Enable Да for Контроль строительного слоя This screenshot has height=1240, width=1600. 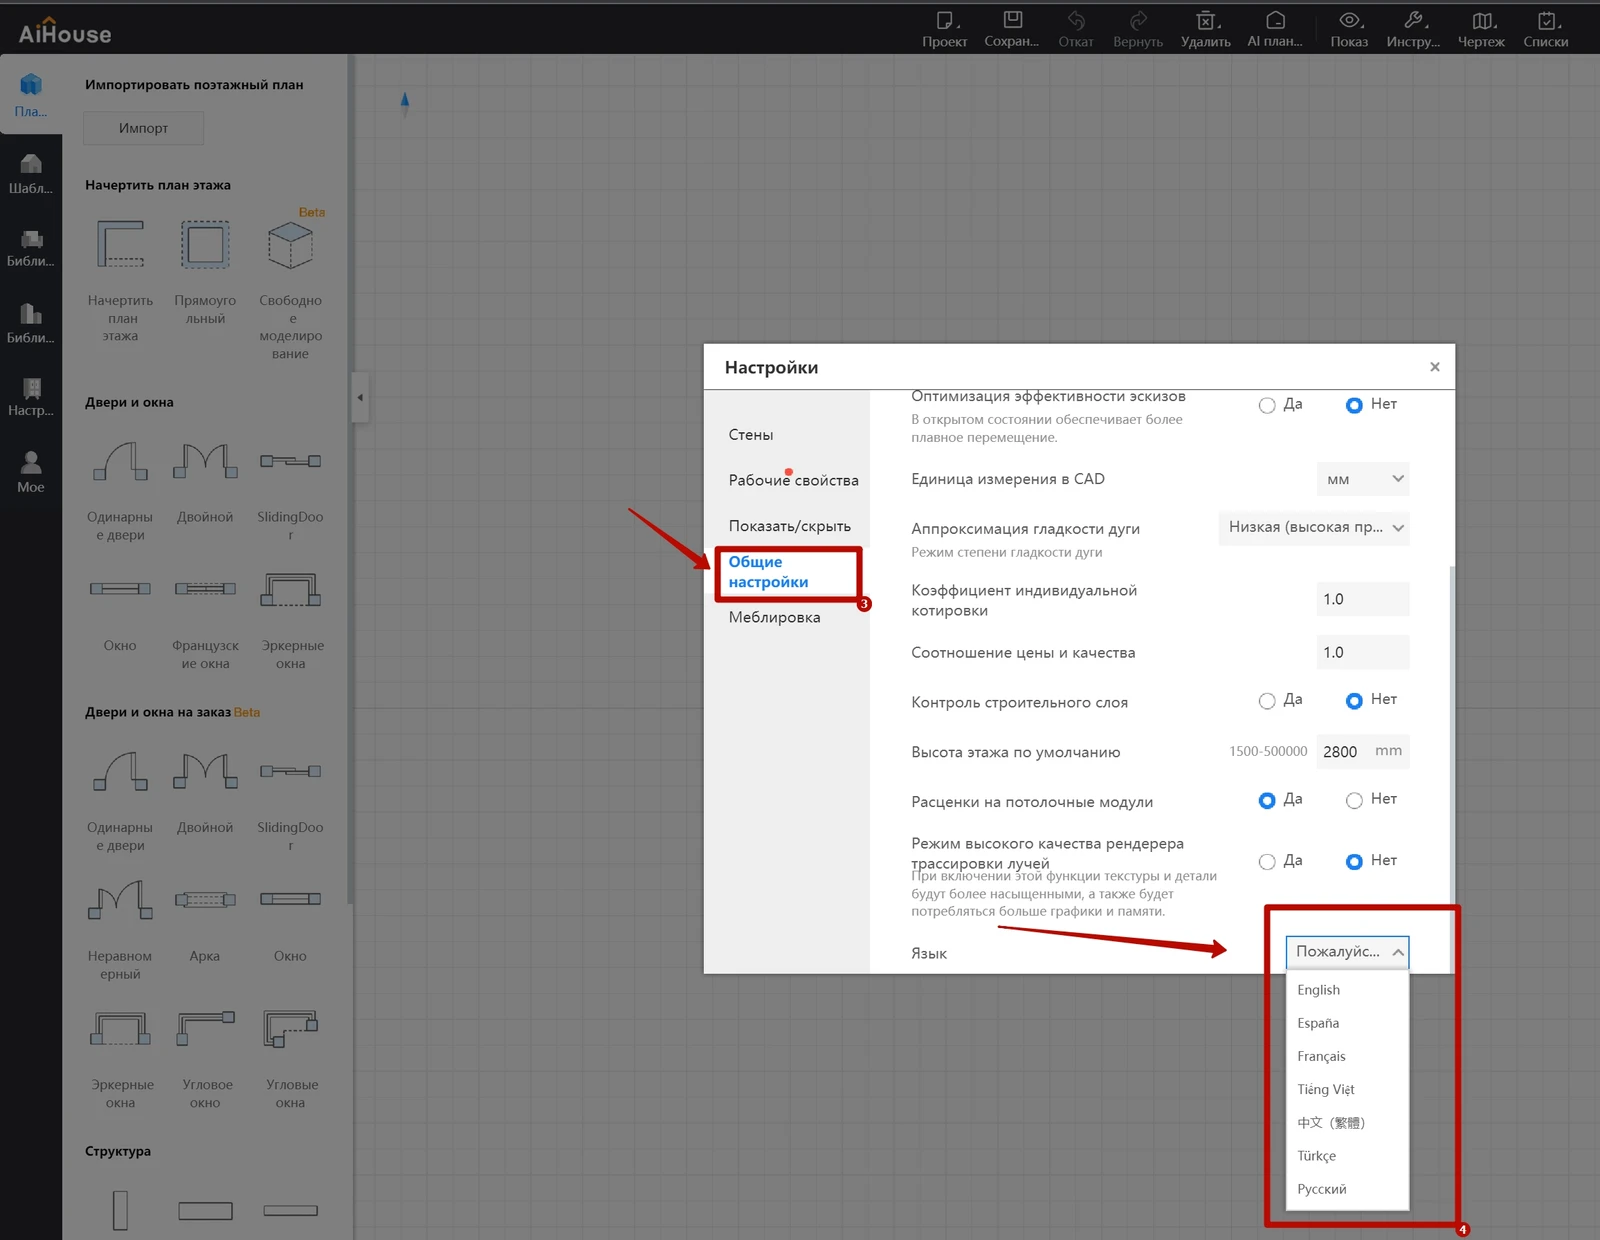point(1267,701)
